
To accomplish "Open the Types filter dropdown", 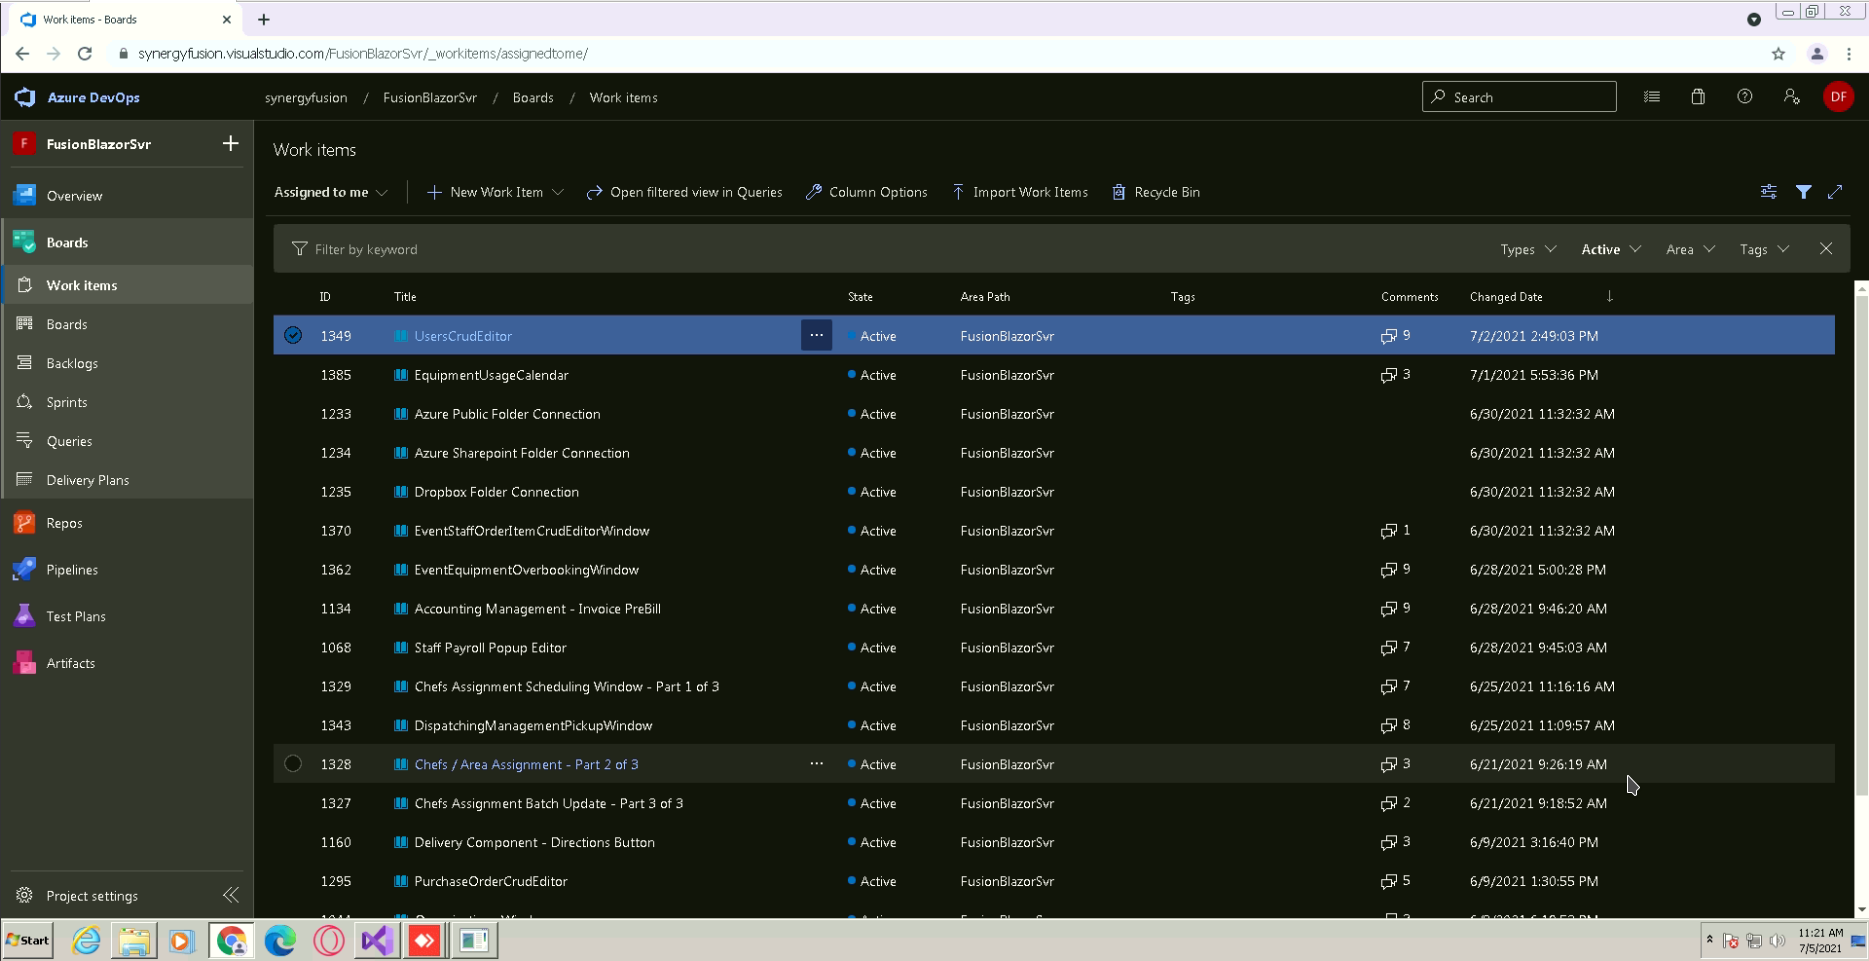I will pyautogui.click(x=1528, y=250).
